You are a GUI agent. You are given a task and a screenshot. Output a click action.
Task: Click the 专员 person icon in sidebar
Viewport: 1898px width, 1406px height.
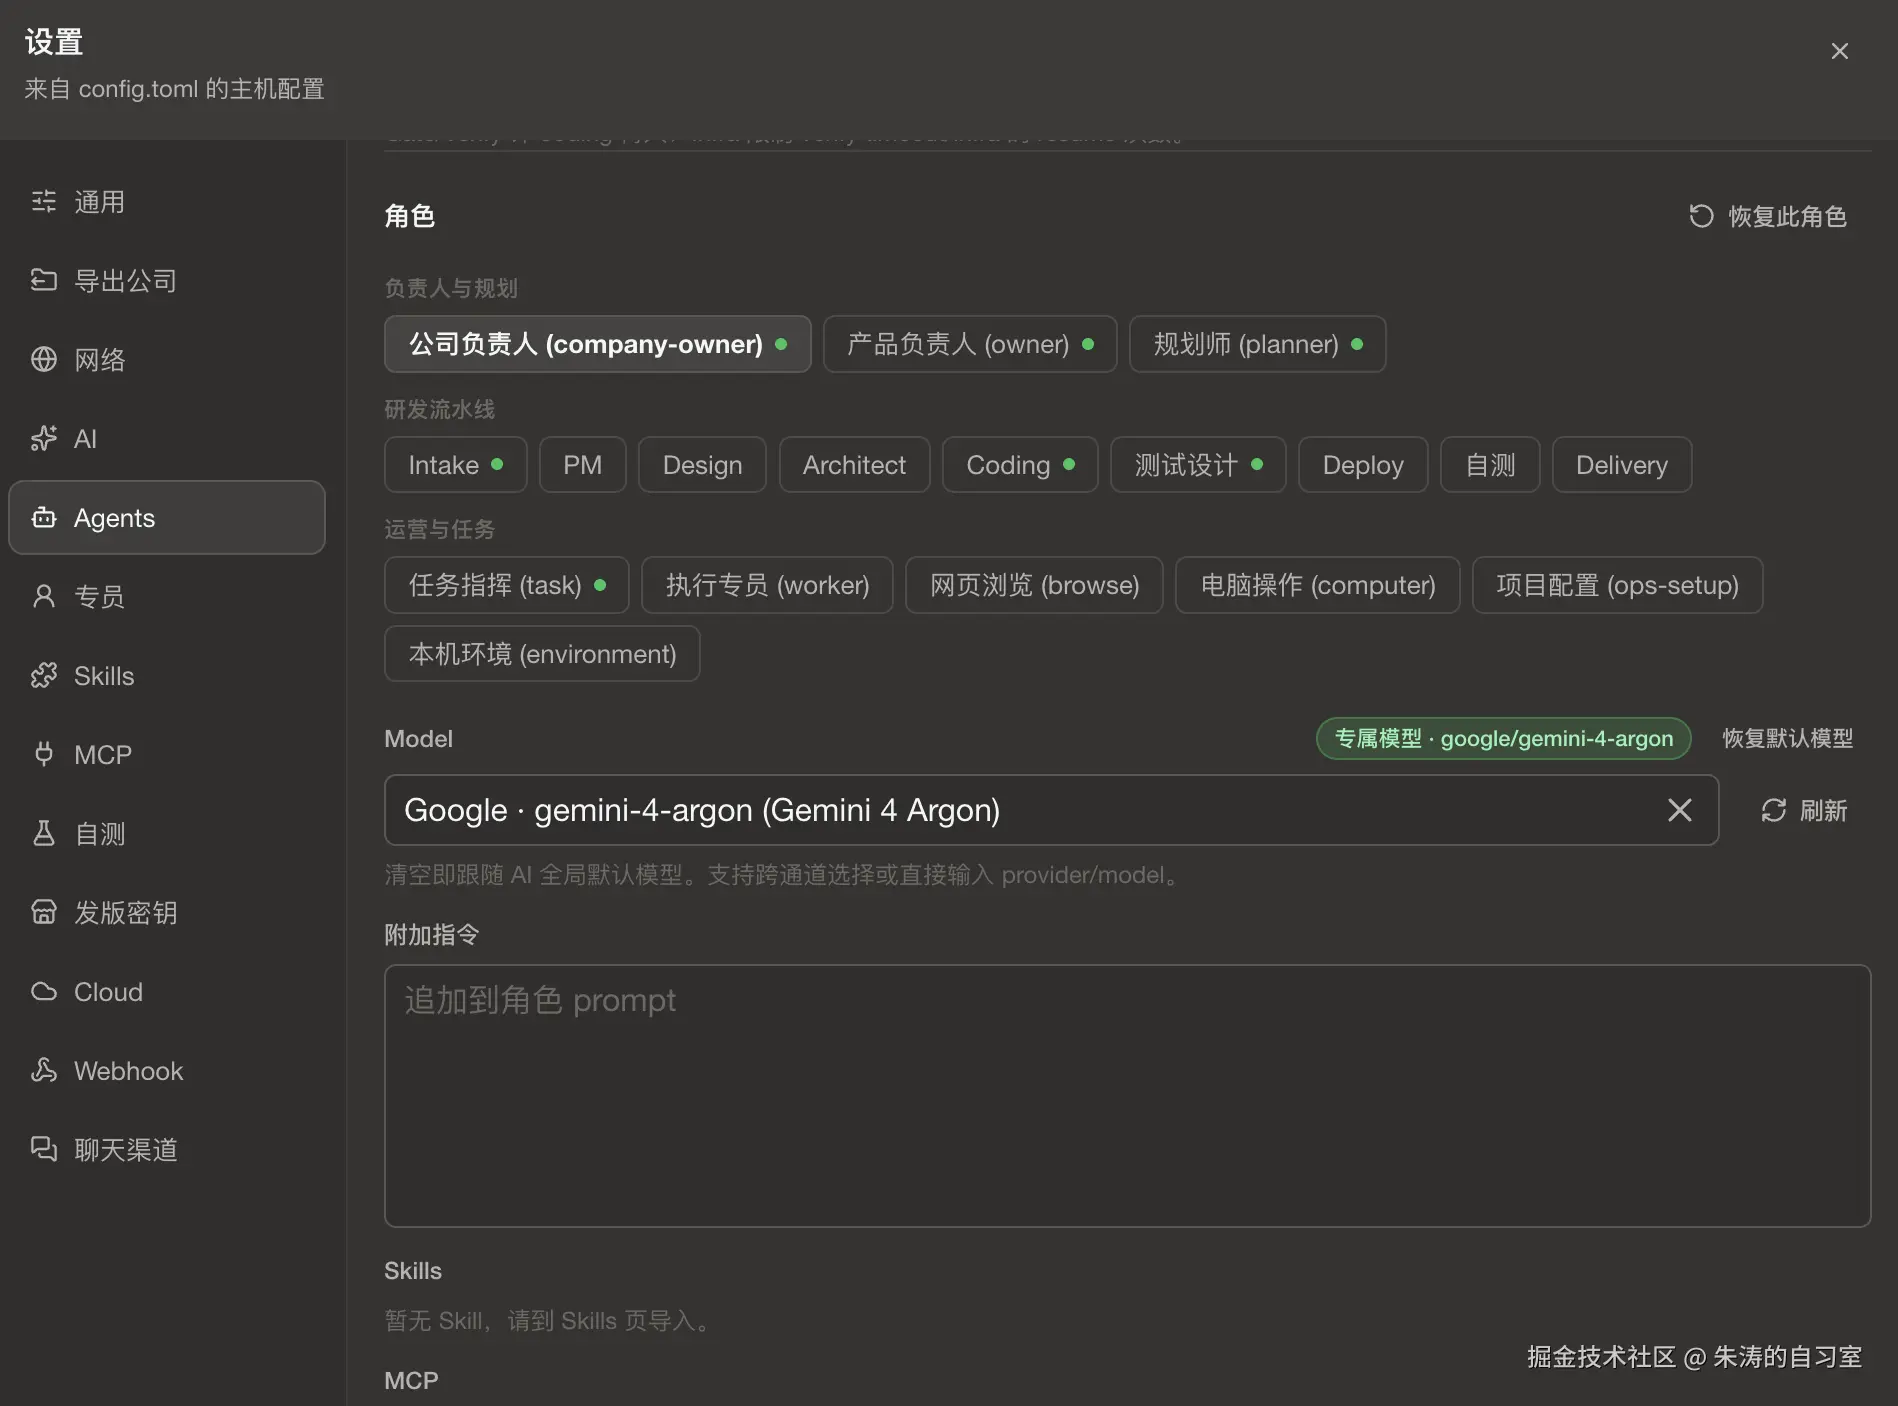[x=44, y=597]
